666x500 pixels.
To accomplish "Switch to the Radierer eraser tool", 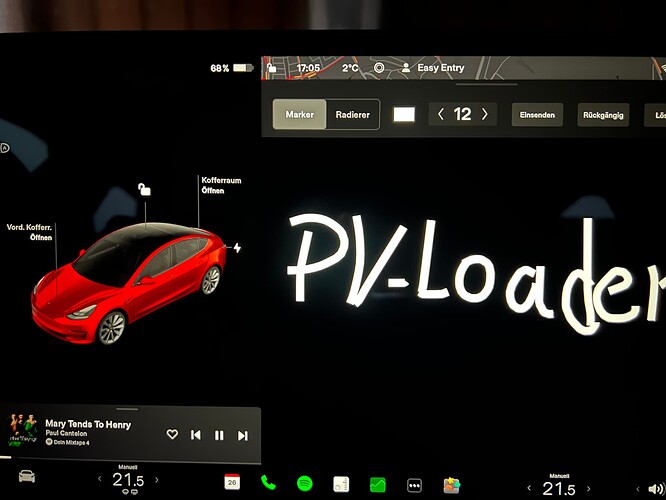I will 353,114.
